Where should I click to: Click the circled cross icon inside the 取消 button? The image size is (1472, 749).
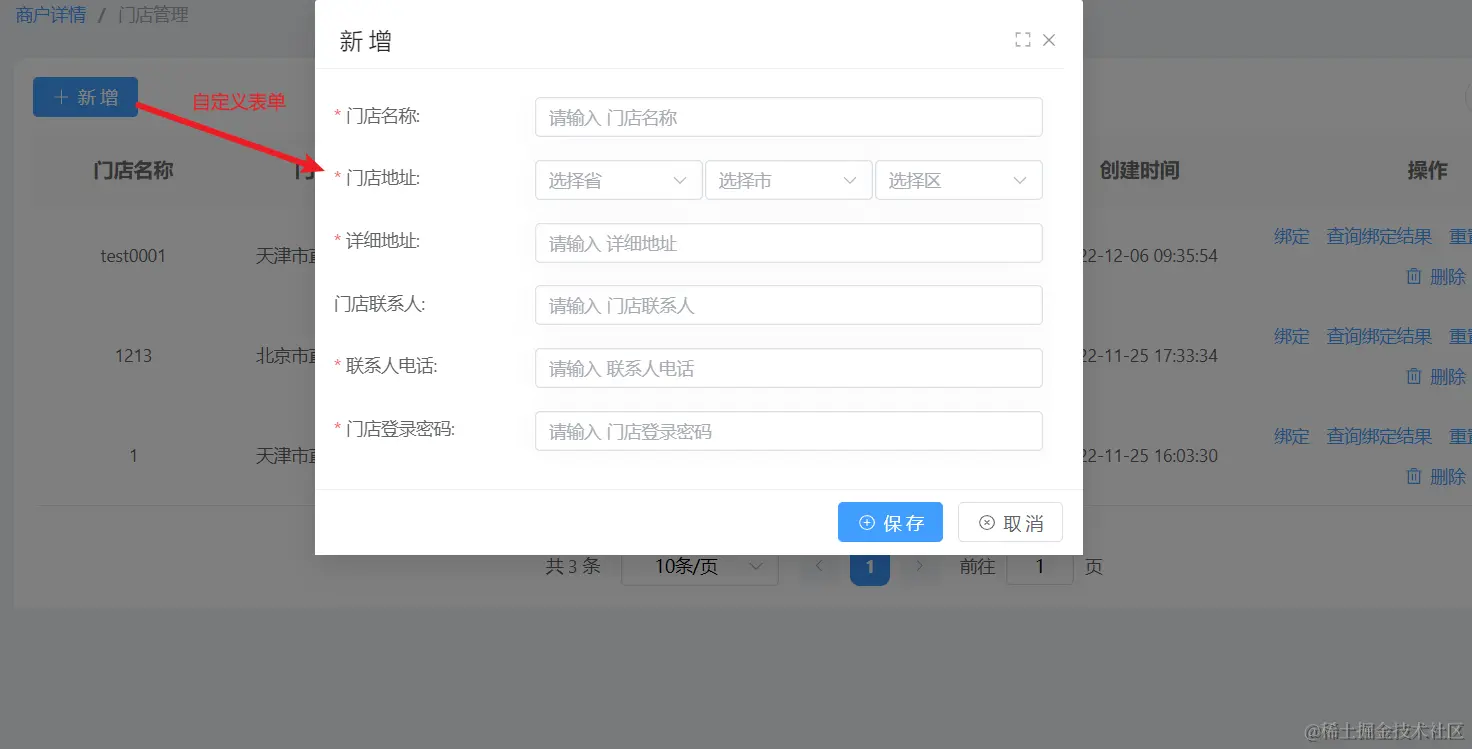click(987, 521)
